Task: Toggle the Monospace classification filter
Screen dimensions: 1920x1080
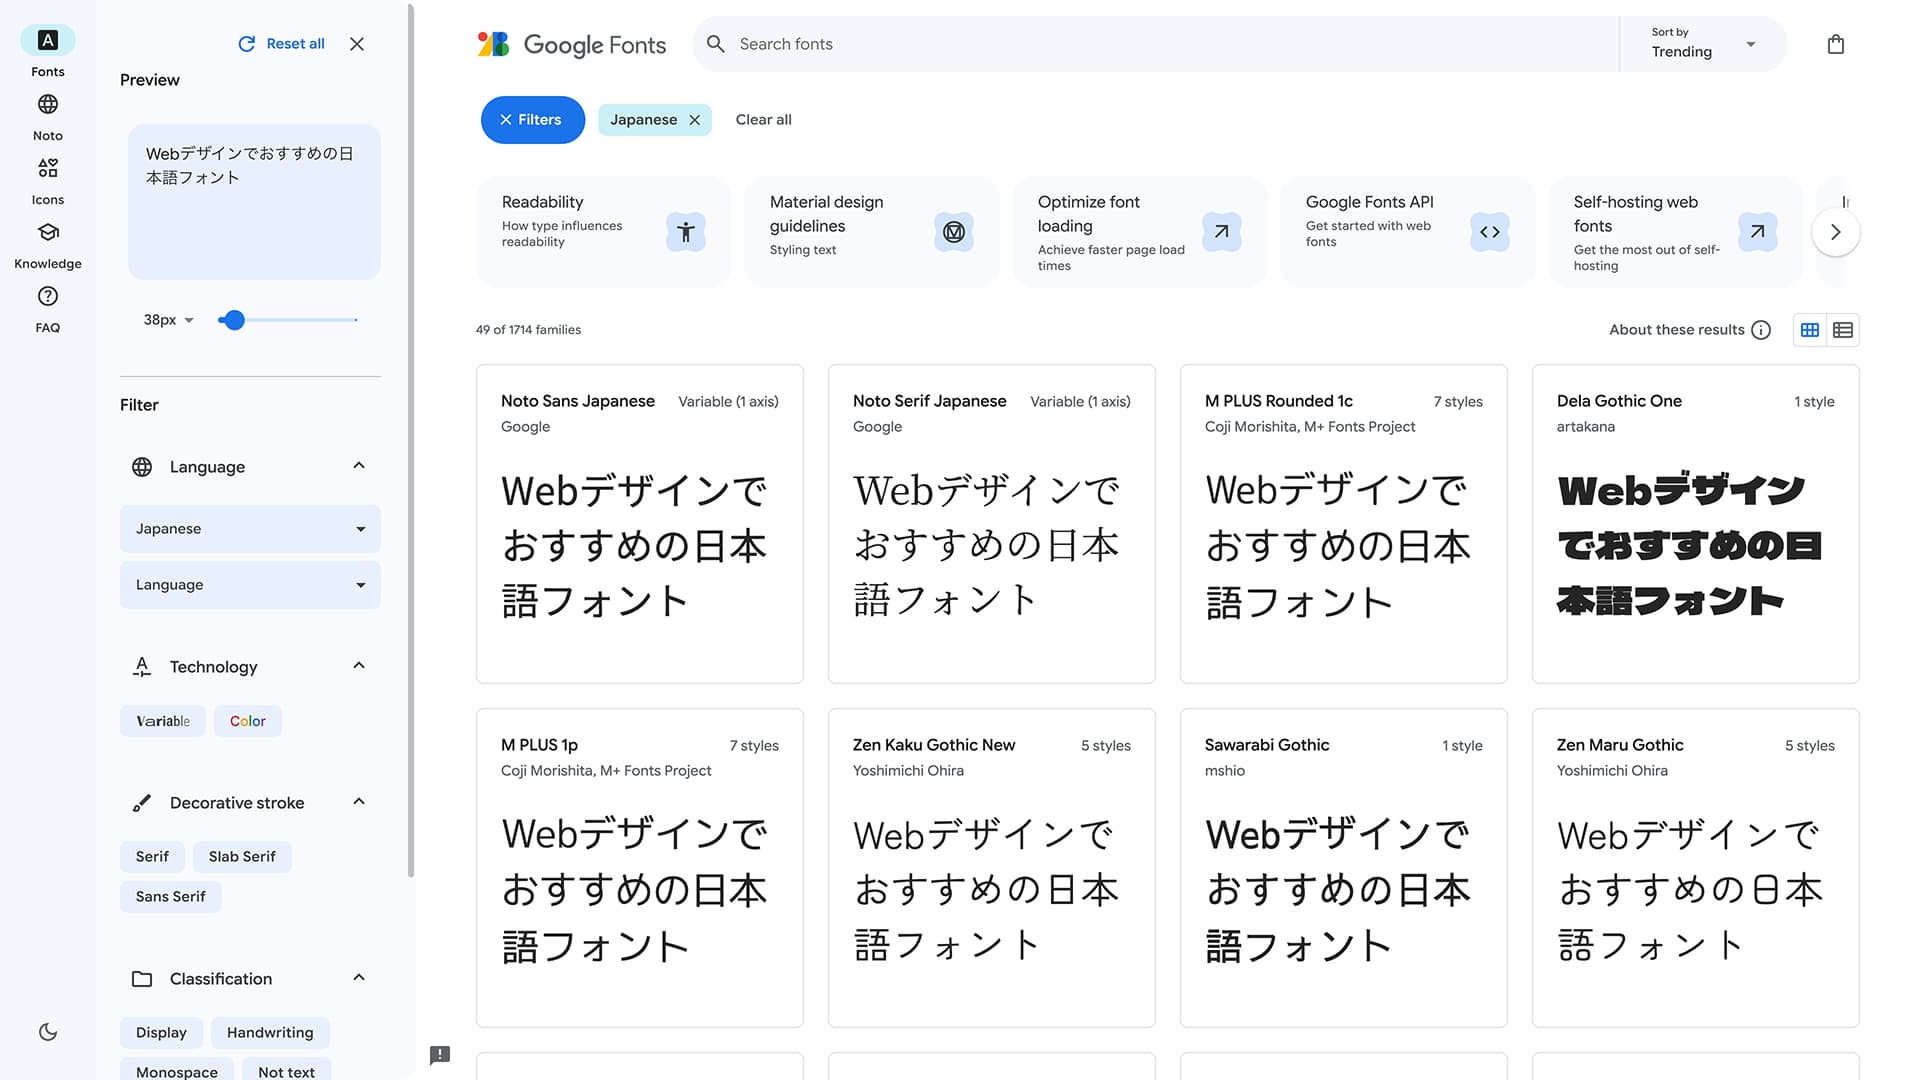Action: coord(177,1071)
